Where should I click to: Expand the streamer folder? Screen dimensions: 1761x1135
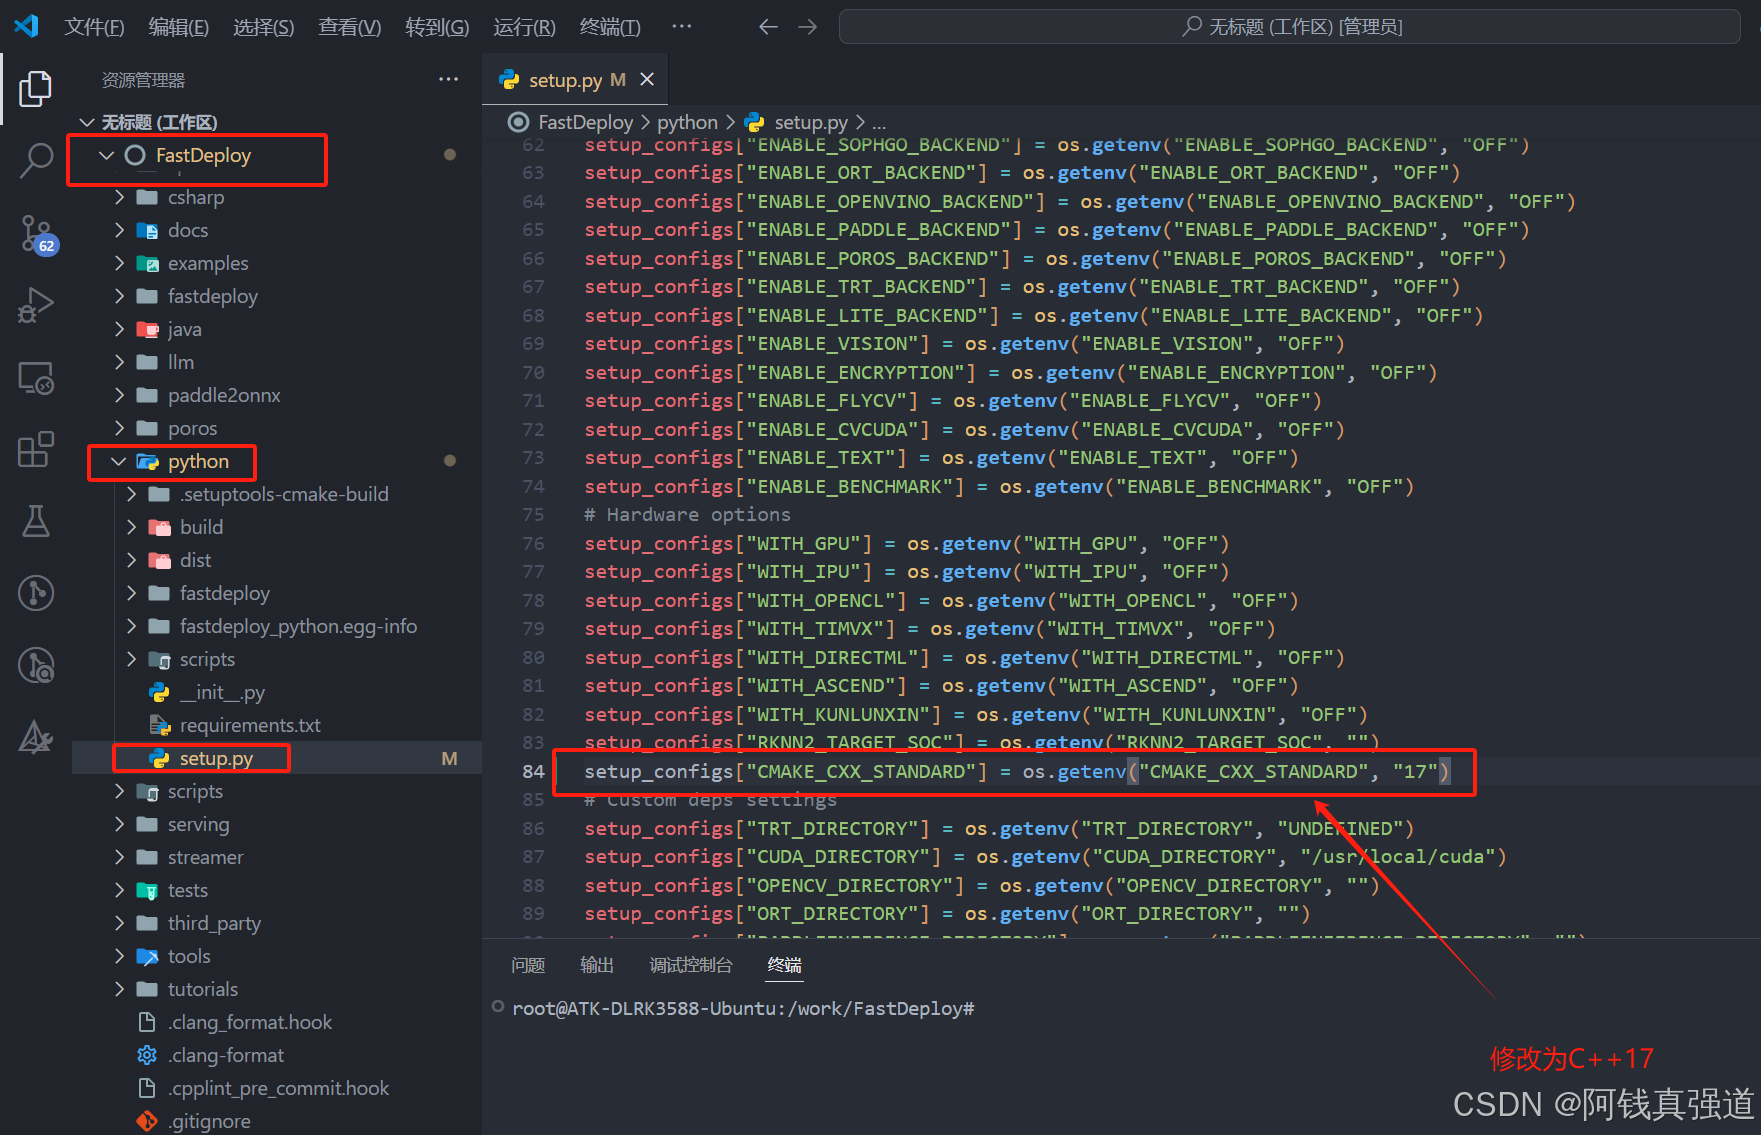[x=120, y=857]
